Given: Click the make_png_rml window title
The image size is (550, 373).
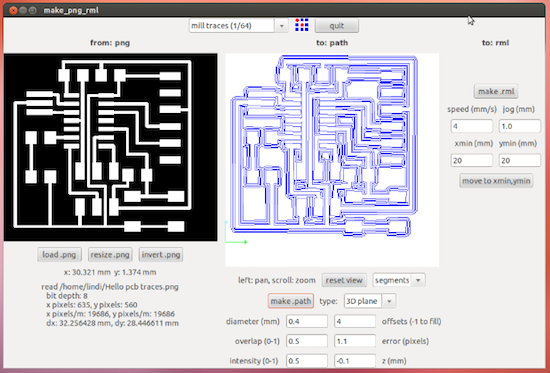Looking at the screenshot, I should point(71,10).
